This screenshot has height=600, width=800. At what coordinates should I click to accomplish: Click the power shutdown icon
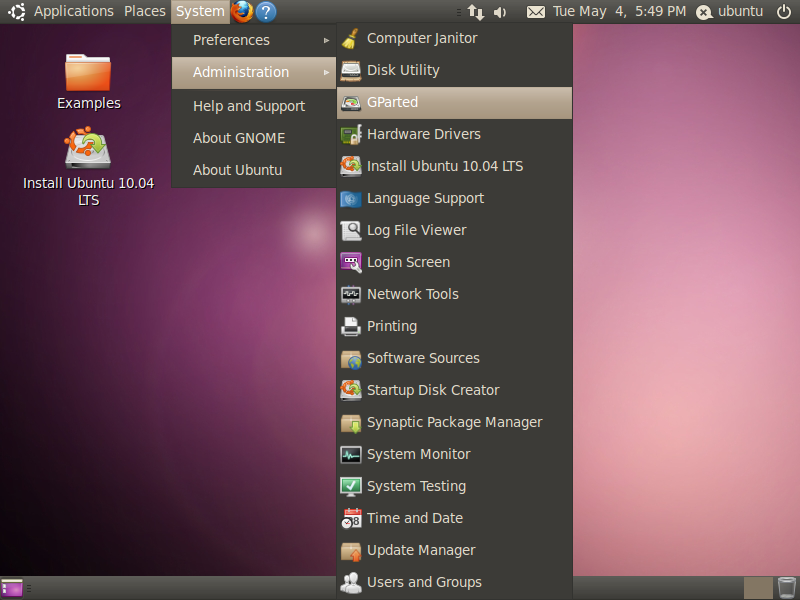click(784, 11)
